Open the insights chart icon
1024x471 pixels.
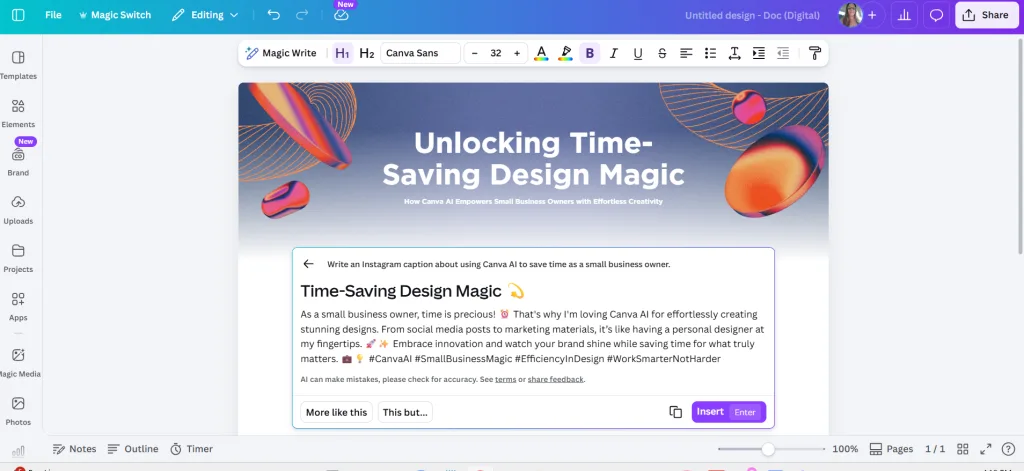click(x=904, y=15)
